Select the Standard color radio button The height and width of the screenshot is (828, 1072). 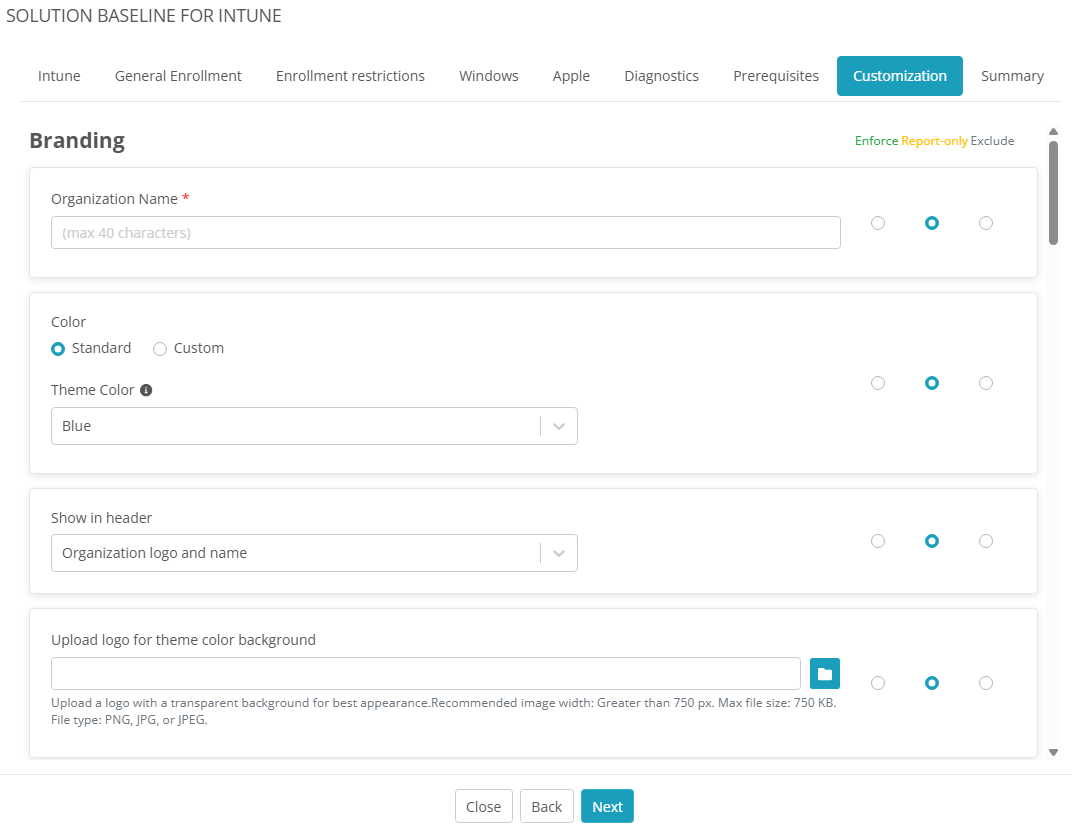tap(58, 349)
